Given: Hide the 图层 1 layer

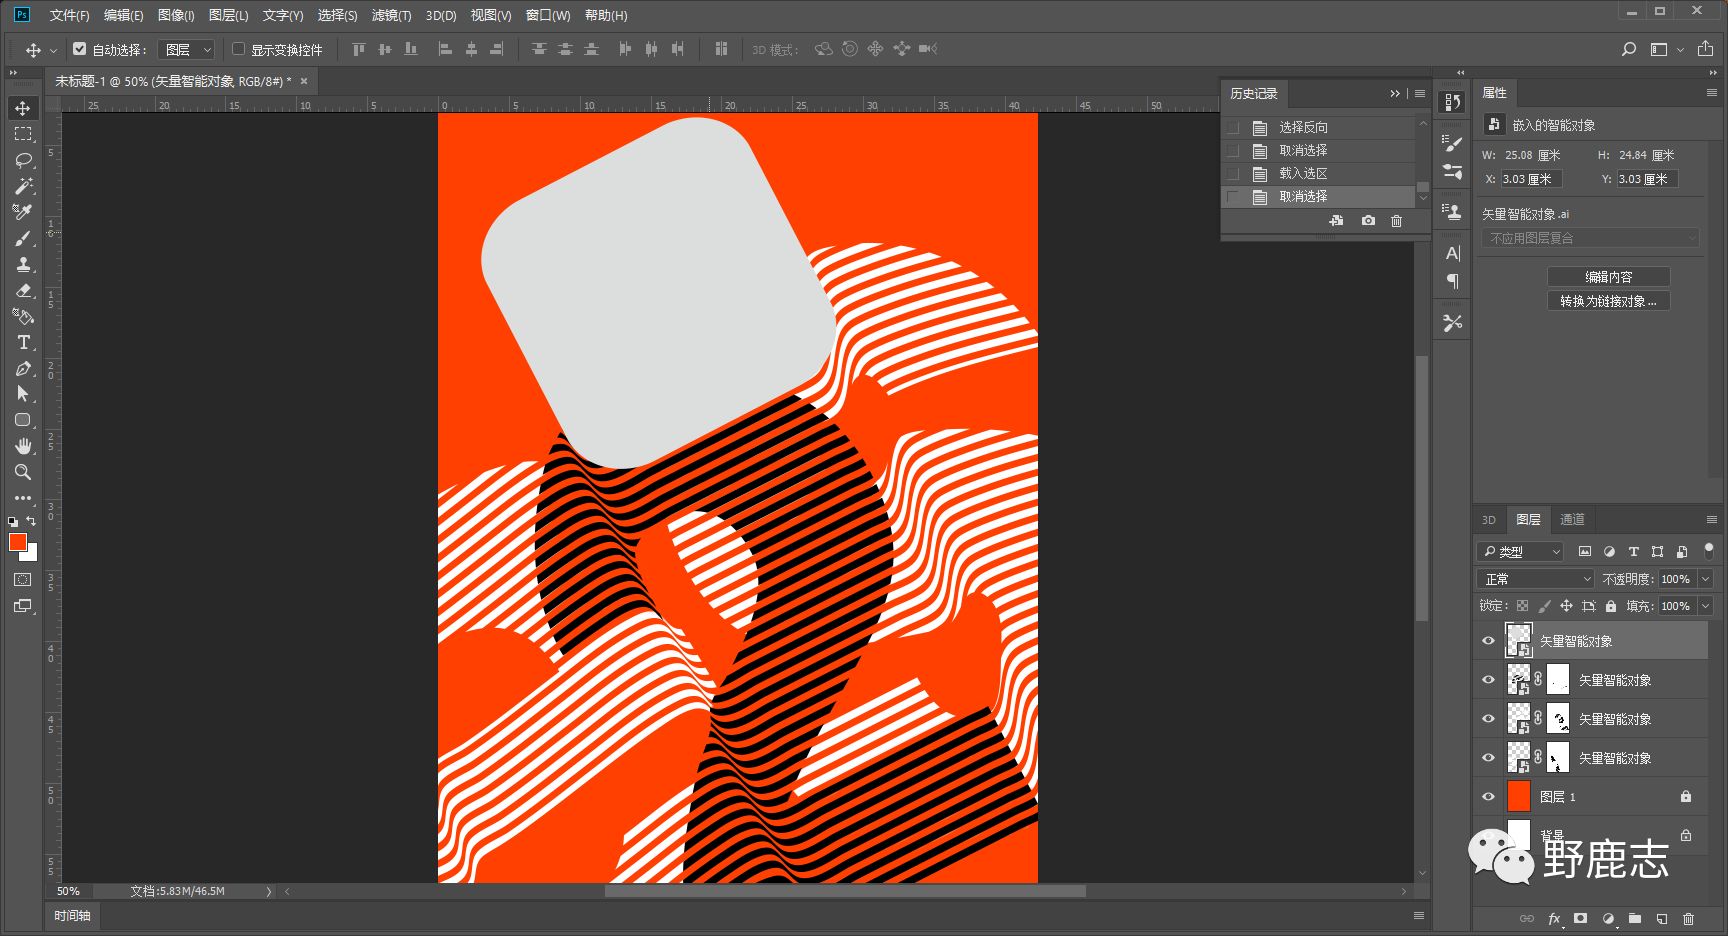Looking at the screenshot, I should (1488, 797).
